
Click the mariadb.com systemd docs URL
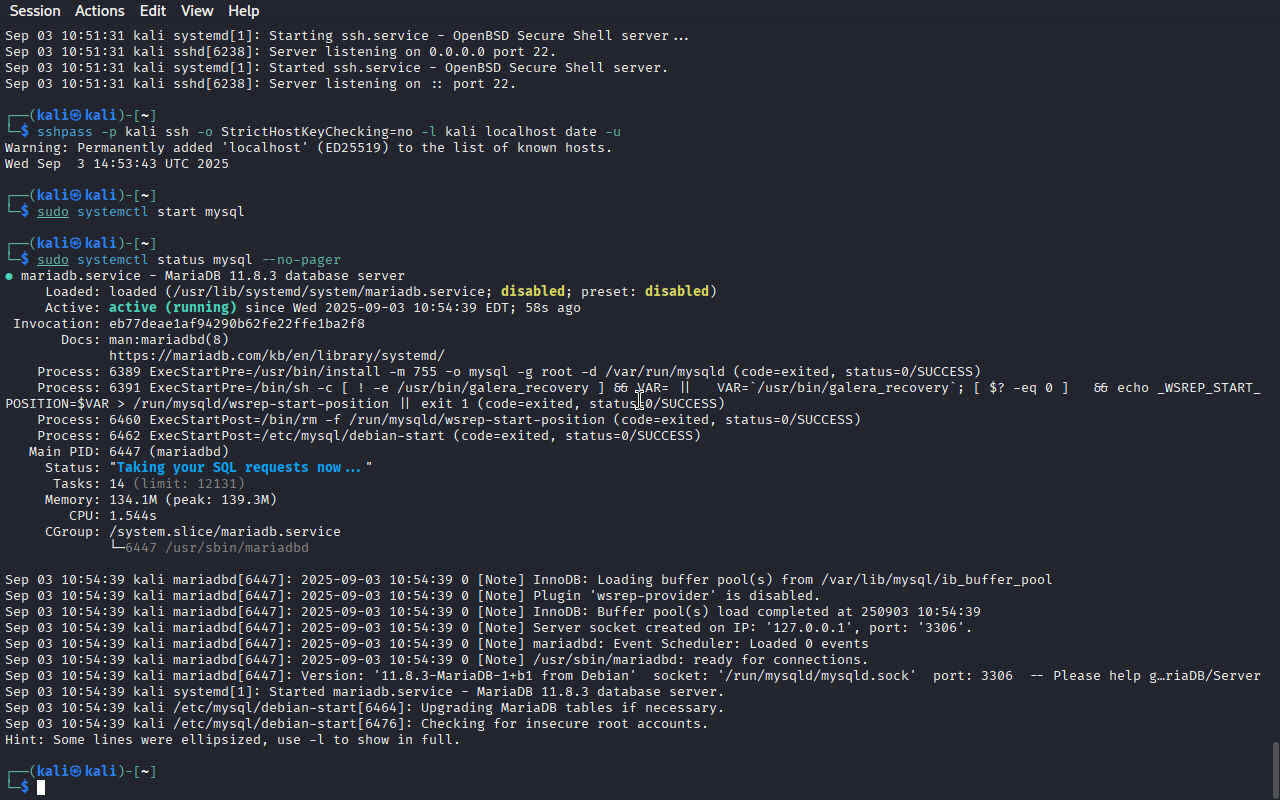pyautogui.click(x=277, y=356)
